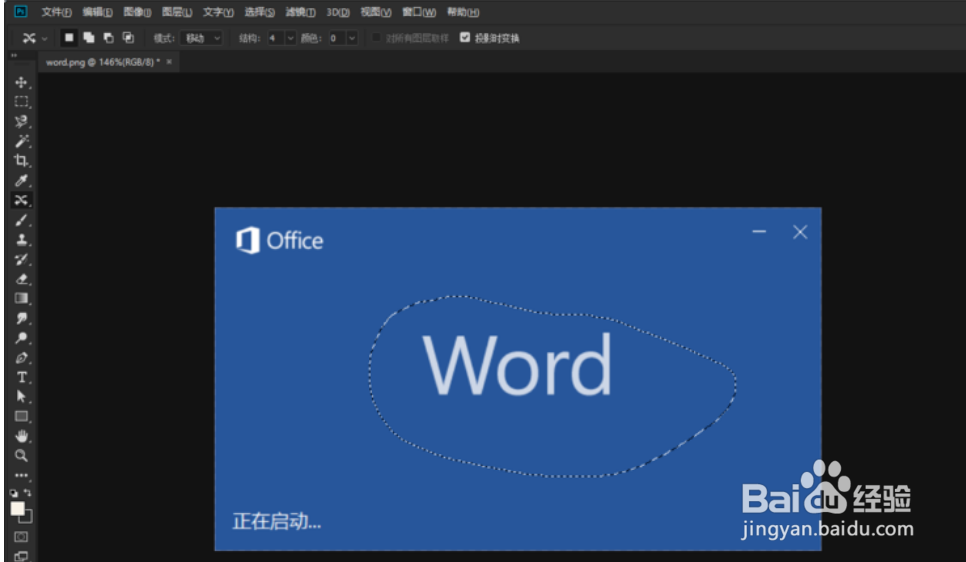Screen dimensions: 966x562
Task: Open the Edit menu
Action: click(97, 12)
